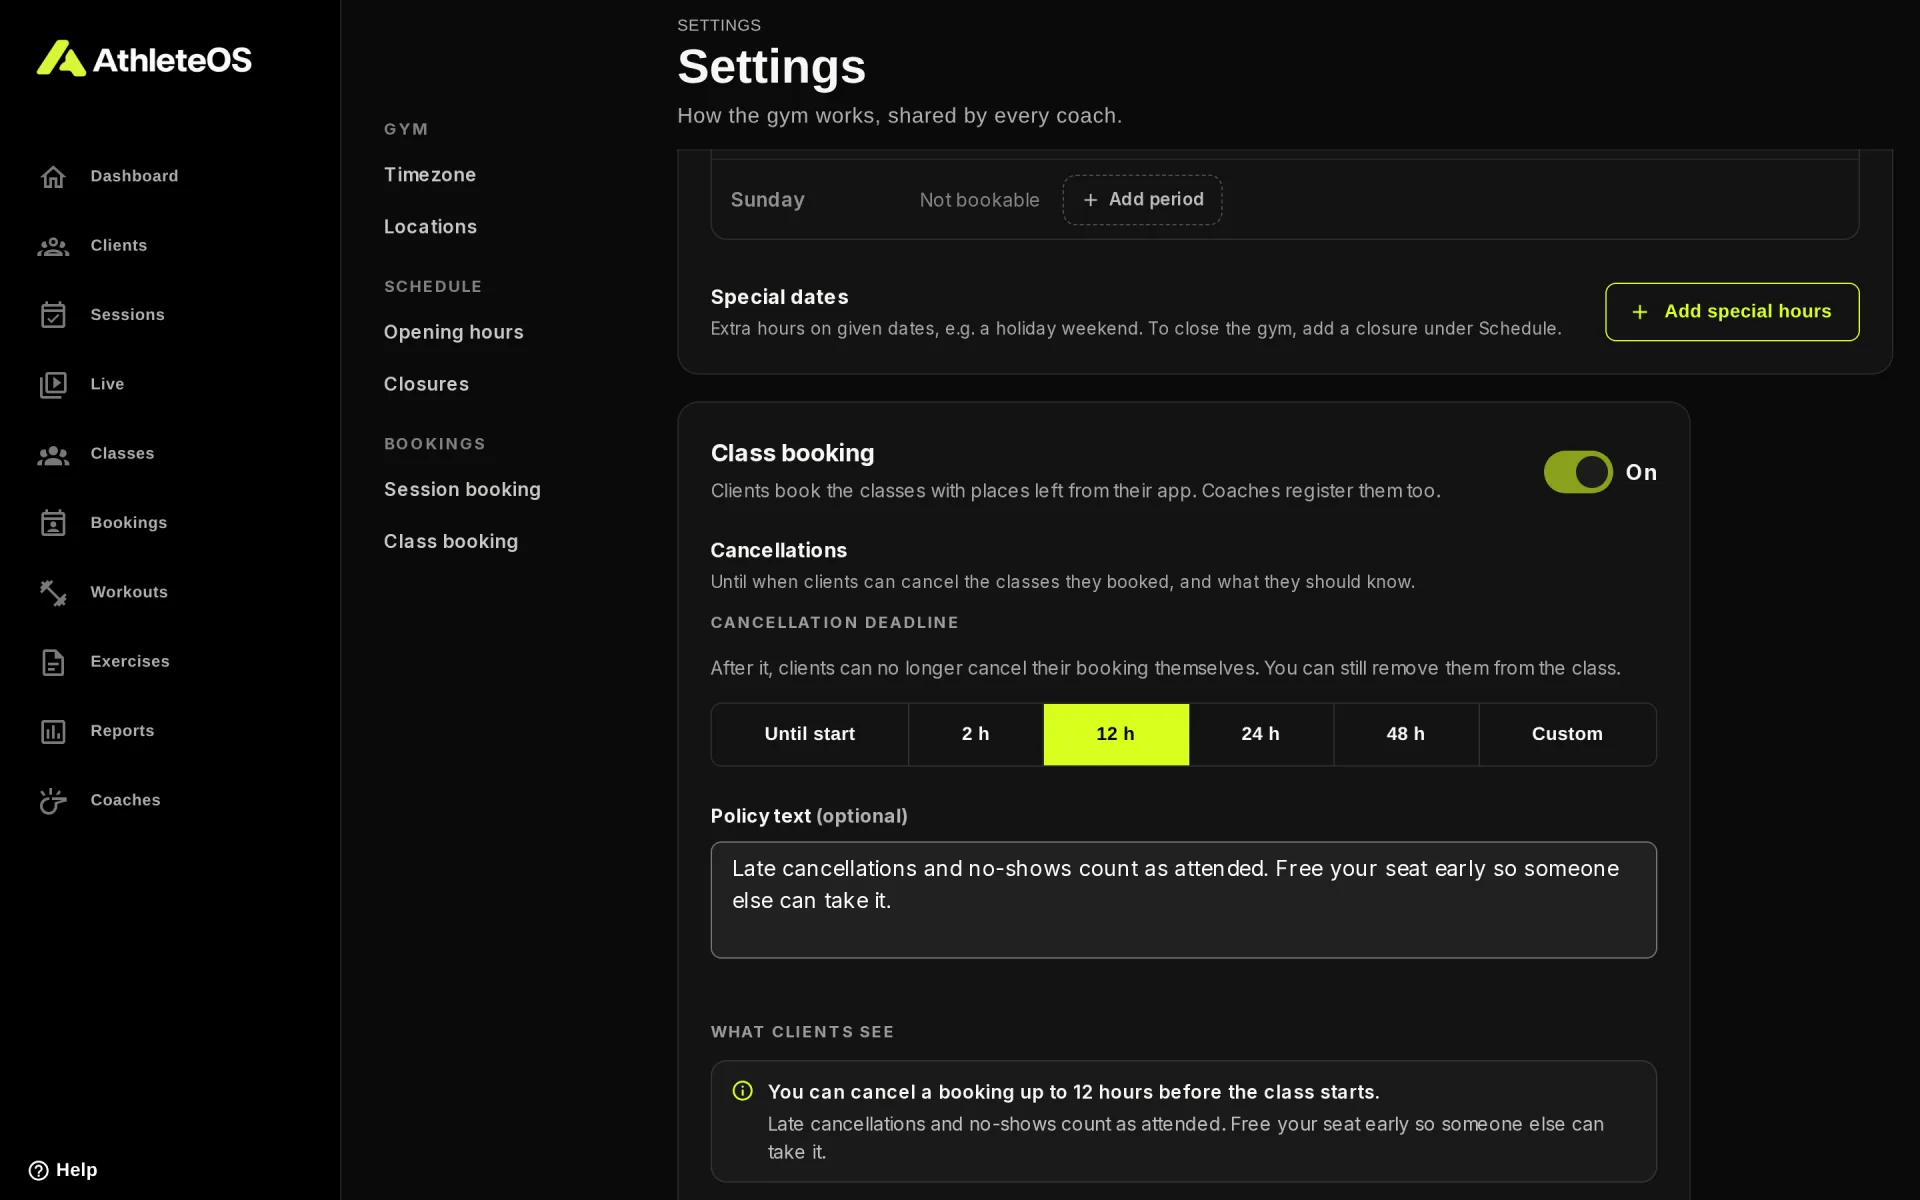Click the 'On' toggle state label
1920x1200 pixels.
point(1641,472)
